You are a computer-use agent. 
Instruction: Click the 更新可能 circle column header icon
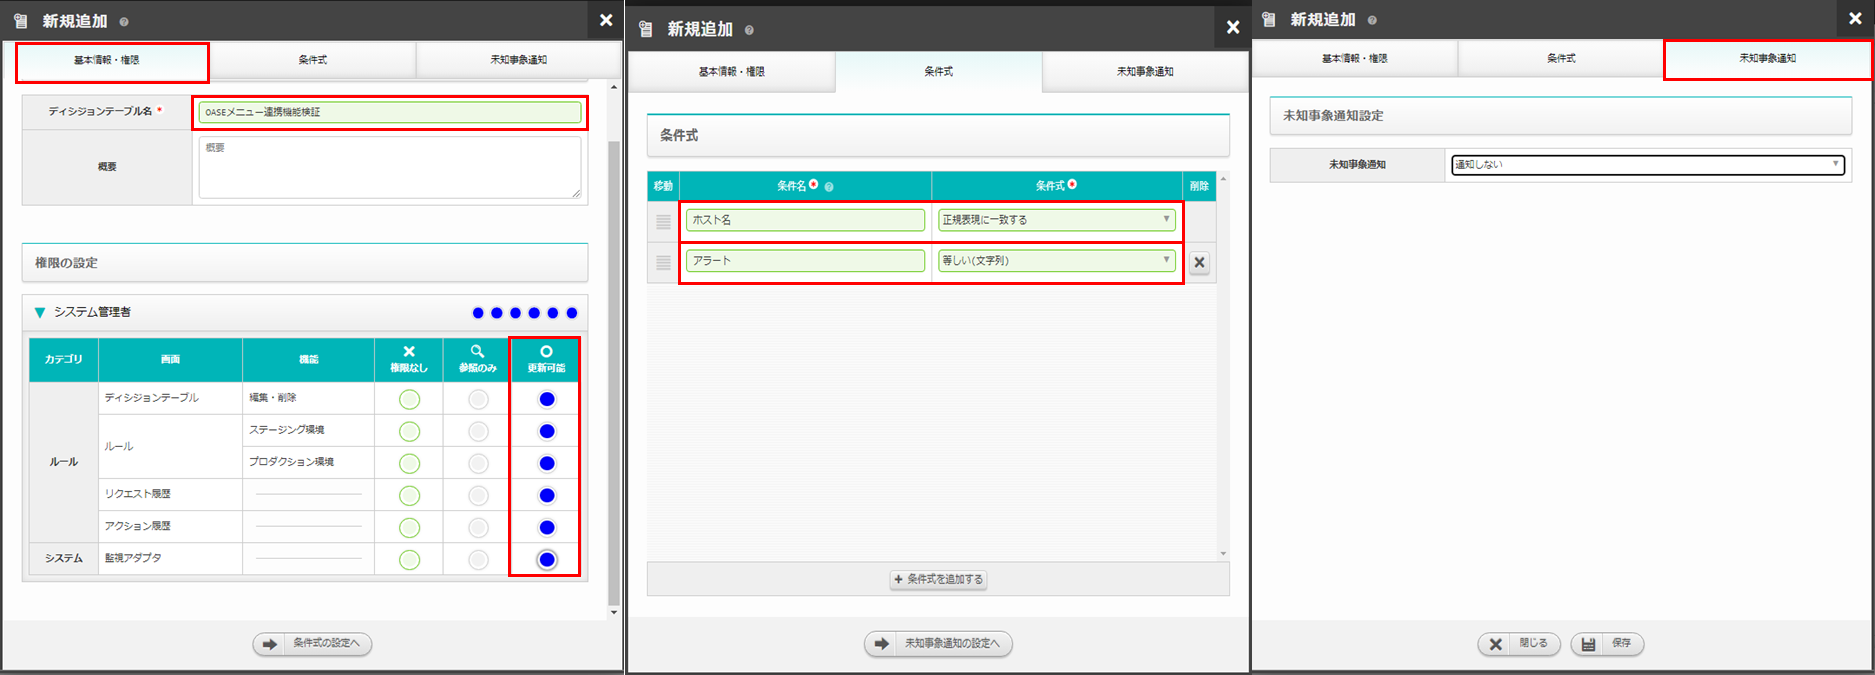pos(546,351)
